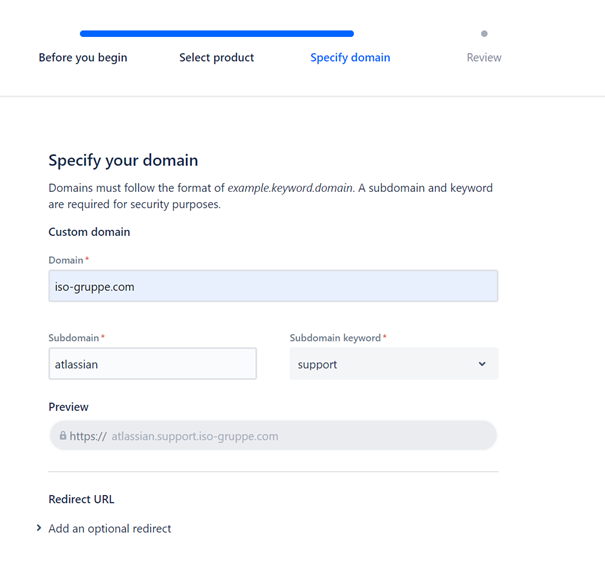The width and height of the screenshot is (605, 582).
Task: Click the Specify your domain heading
Action: pyautogui.click(x=123, y=160)
